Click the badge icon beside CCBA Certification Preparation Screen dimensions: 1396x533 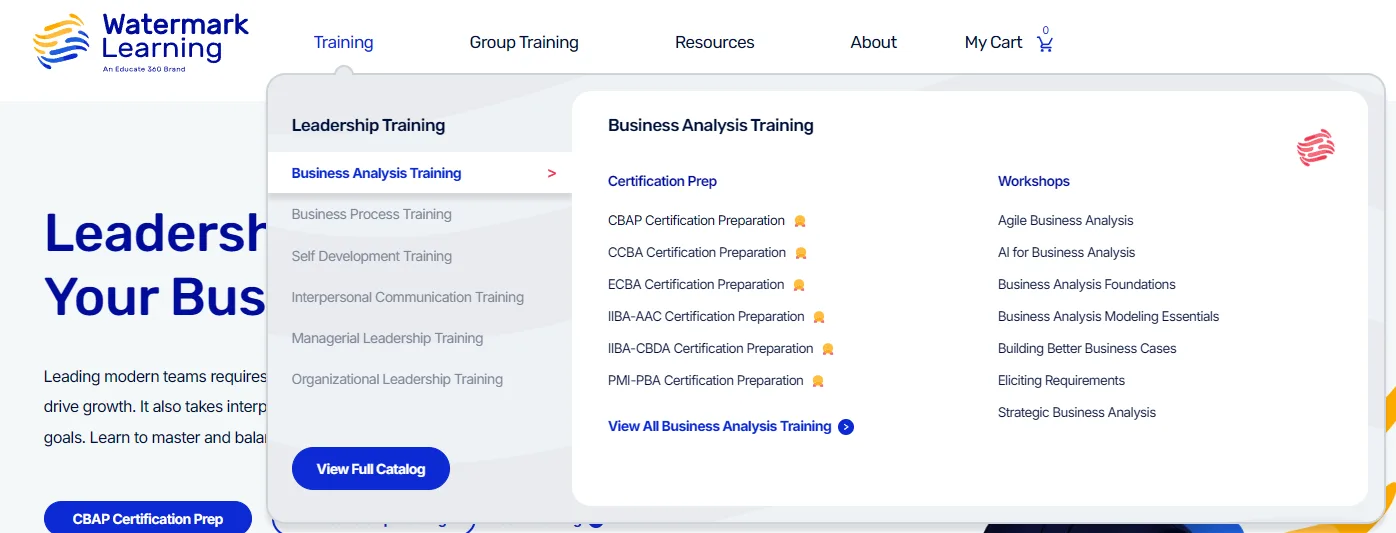click(x=801, y=253)
